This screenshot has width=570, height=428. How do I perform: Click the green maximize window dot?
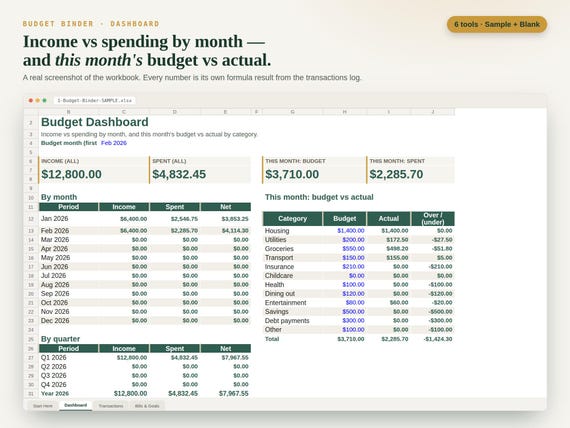click(44, 100)
